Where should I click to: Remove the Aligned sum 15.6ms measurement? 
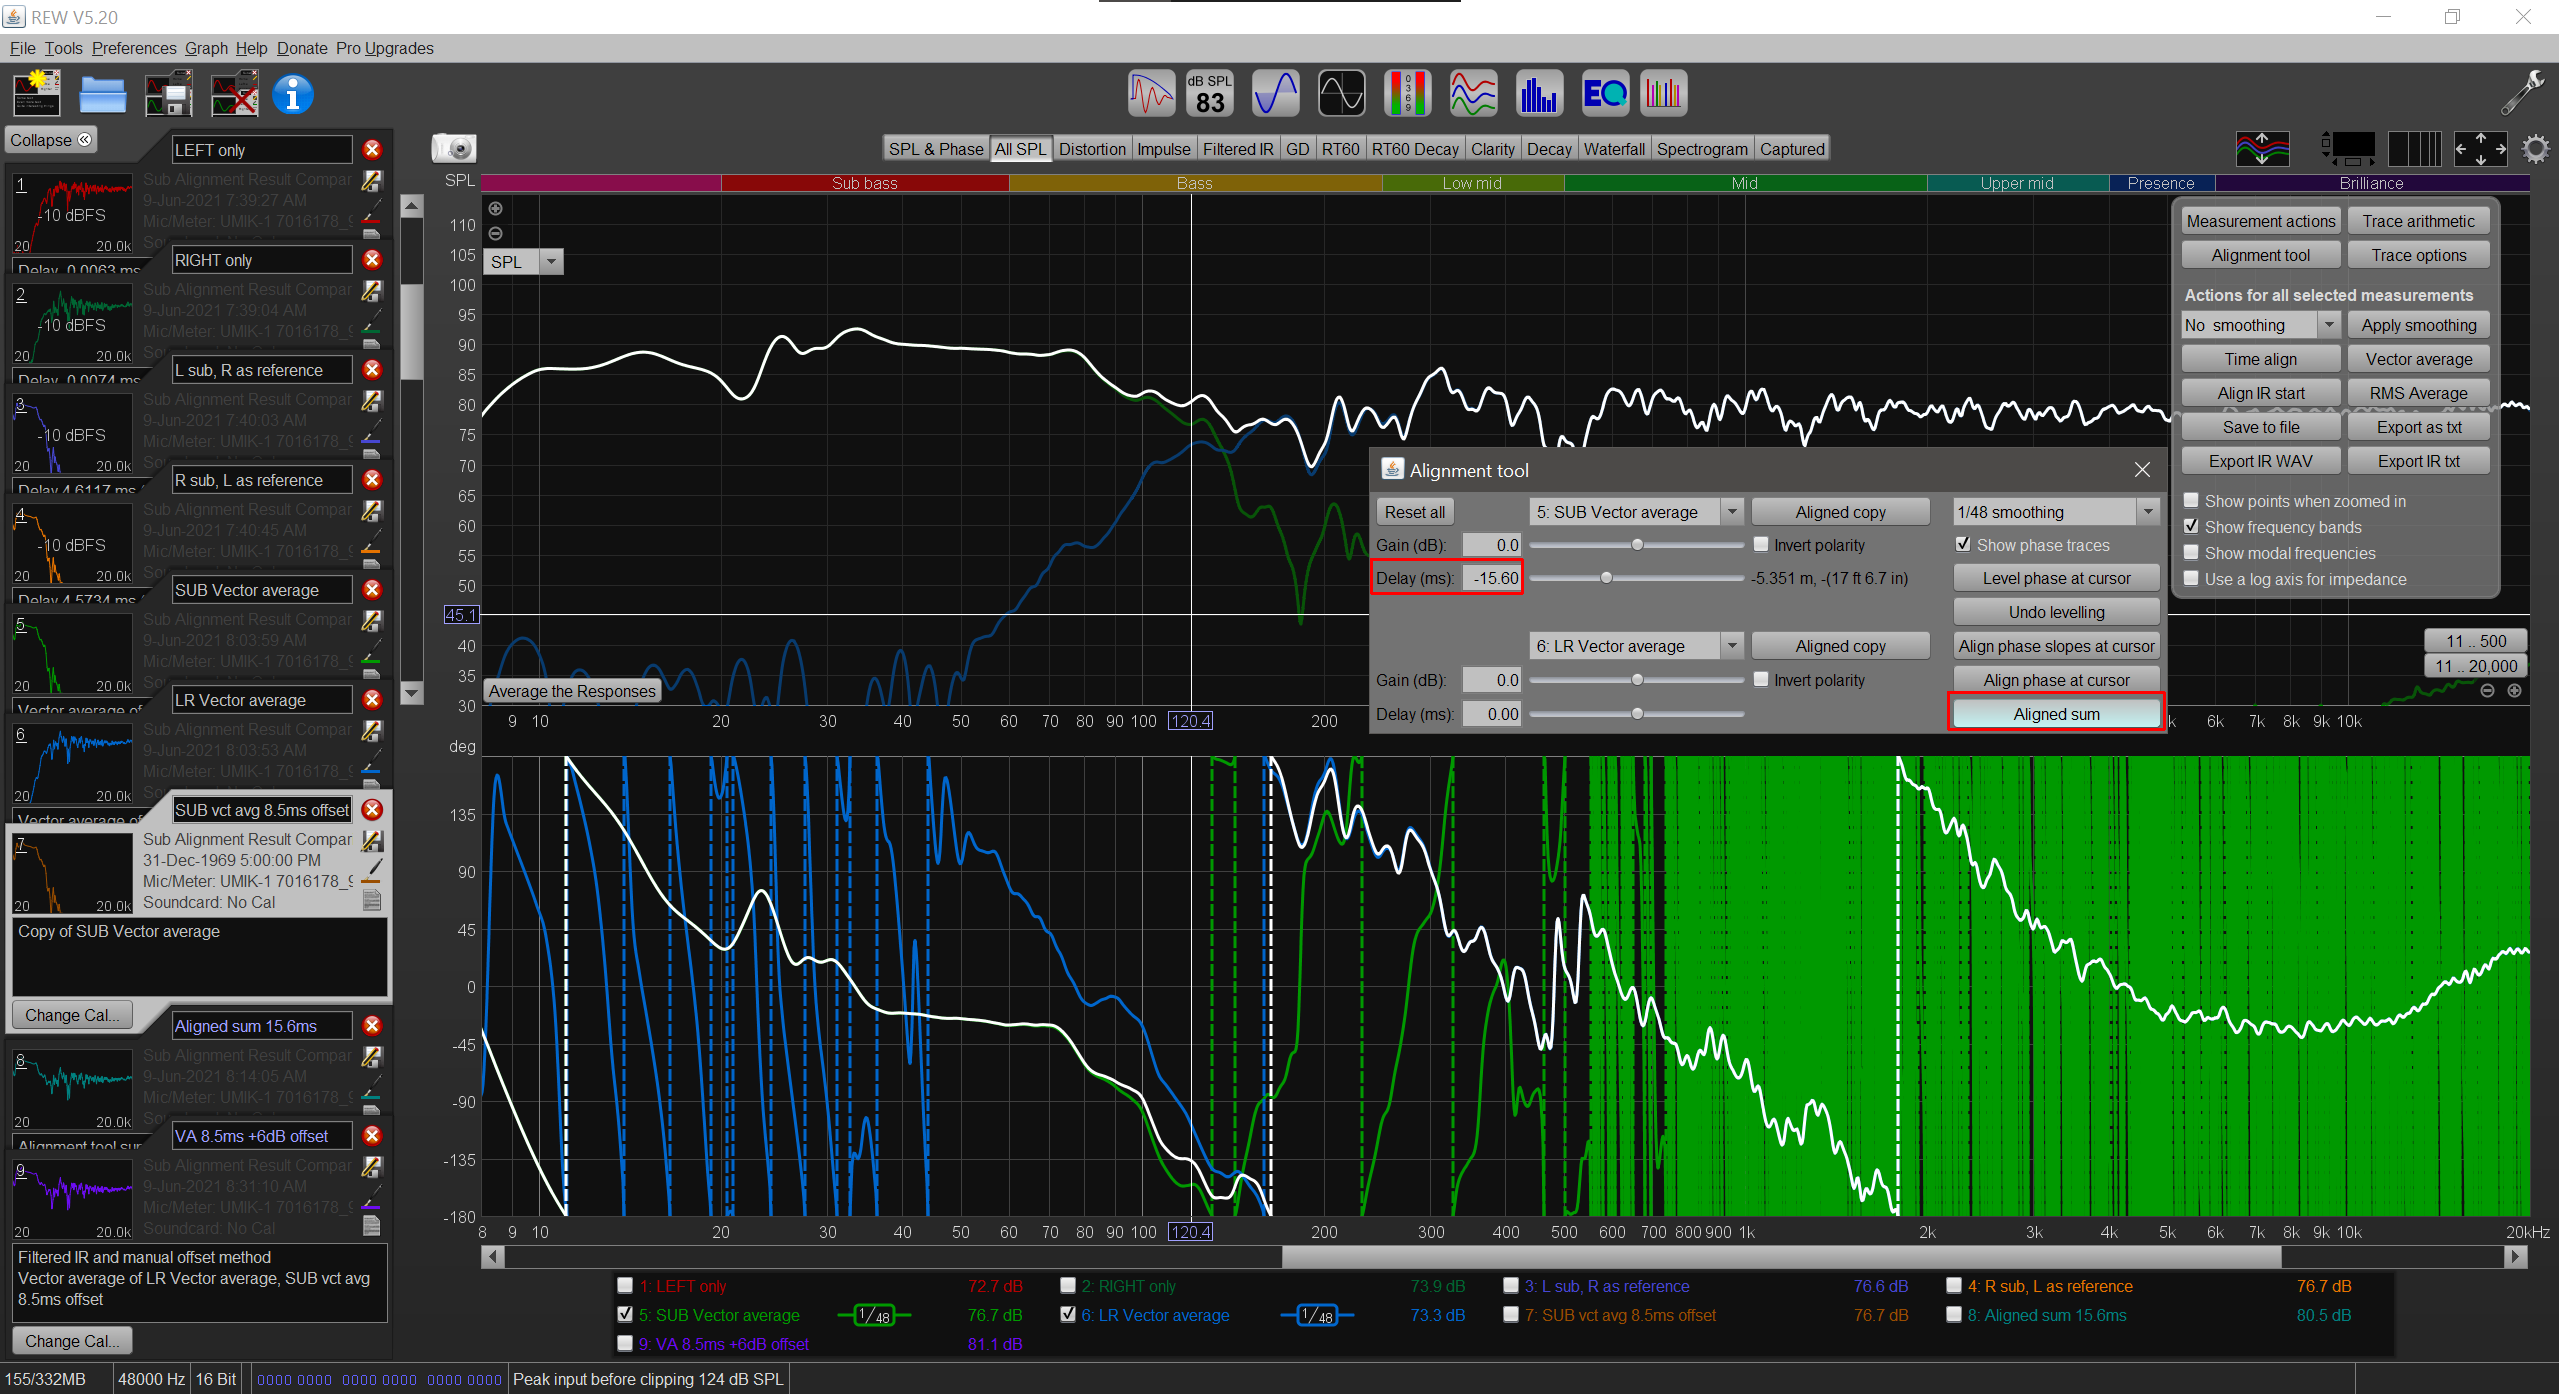(x=372, y=1025)
